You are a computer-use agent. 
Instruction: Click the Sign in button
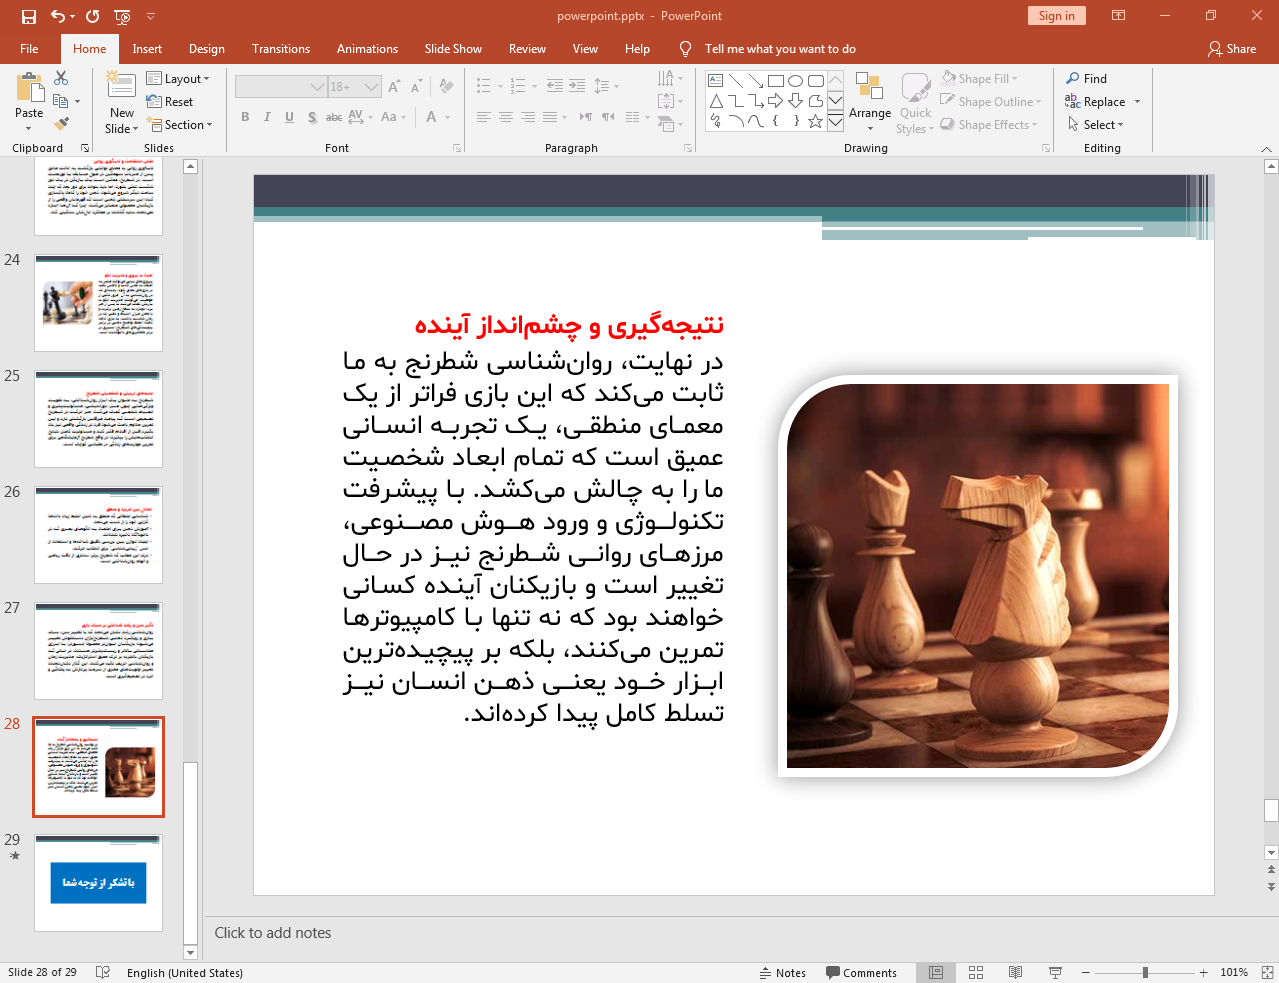point(1056,16)
